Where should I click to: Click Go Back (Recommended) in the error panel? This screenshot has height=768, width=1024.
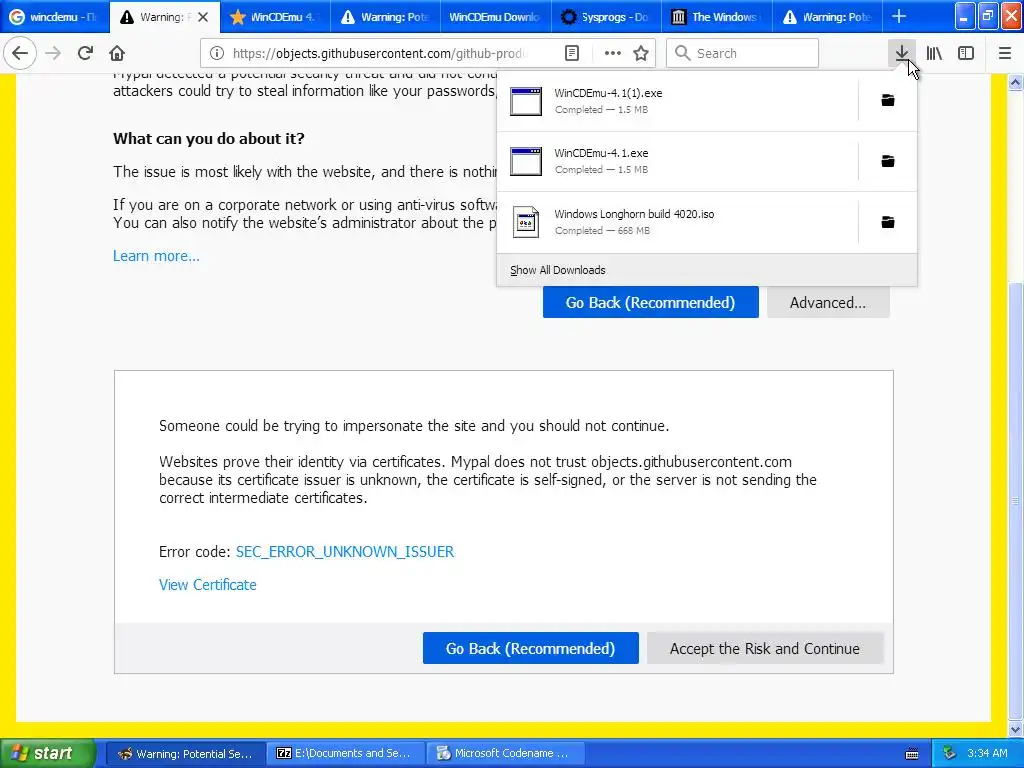pos(530,648)
